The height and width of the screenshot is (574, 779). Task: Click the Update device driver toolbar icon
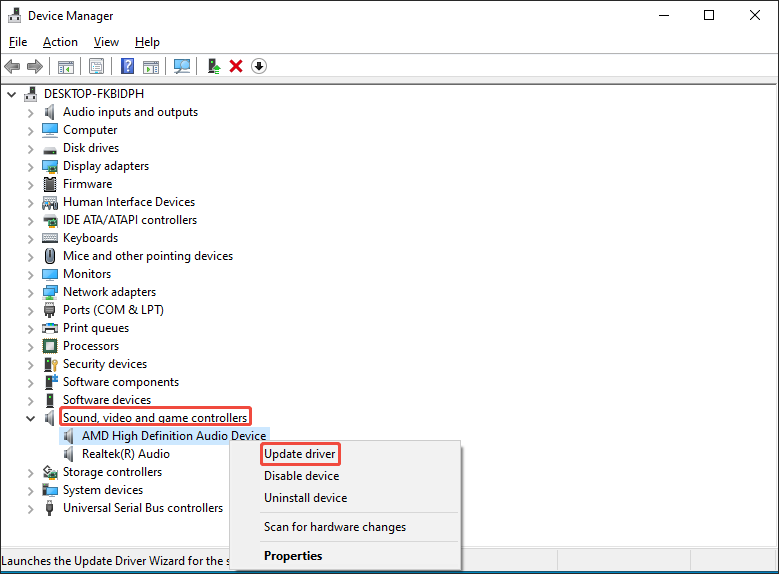[214, 66]
